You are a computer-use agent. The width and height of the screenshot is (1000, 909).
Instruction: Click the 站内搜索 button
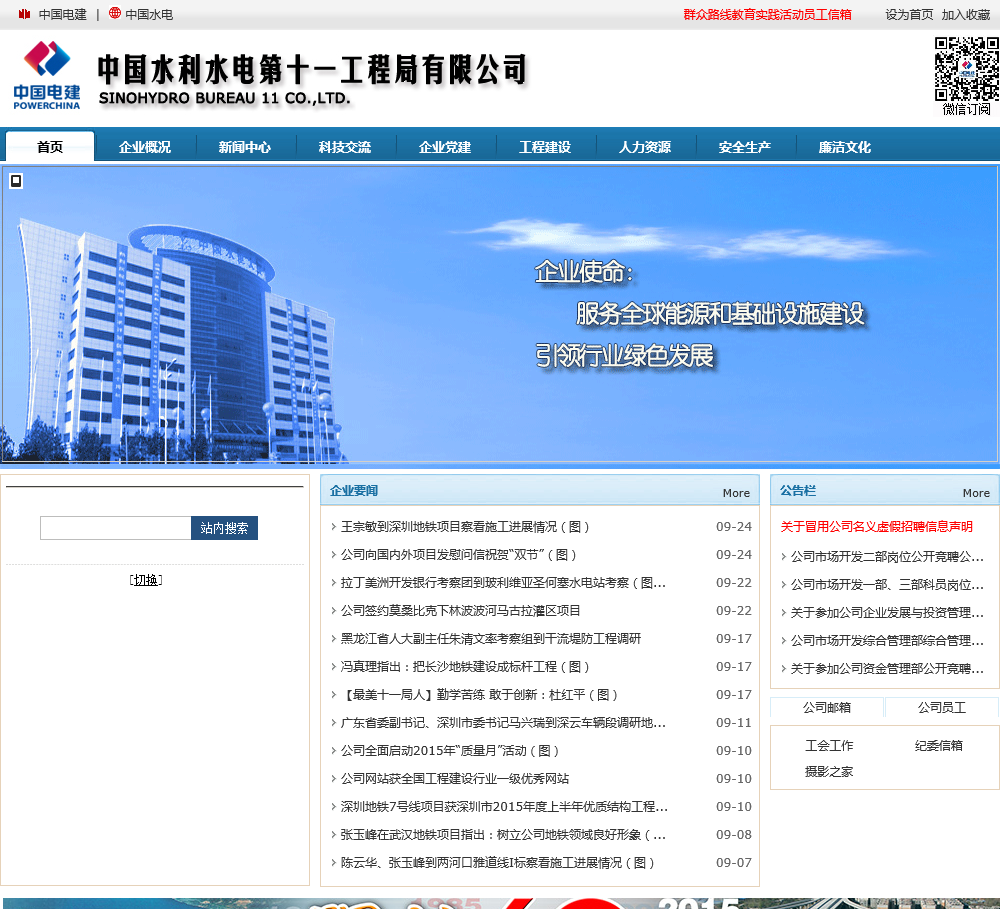[224, 528]
